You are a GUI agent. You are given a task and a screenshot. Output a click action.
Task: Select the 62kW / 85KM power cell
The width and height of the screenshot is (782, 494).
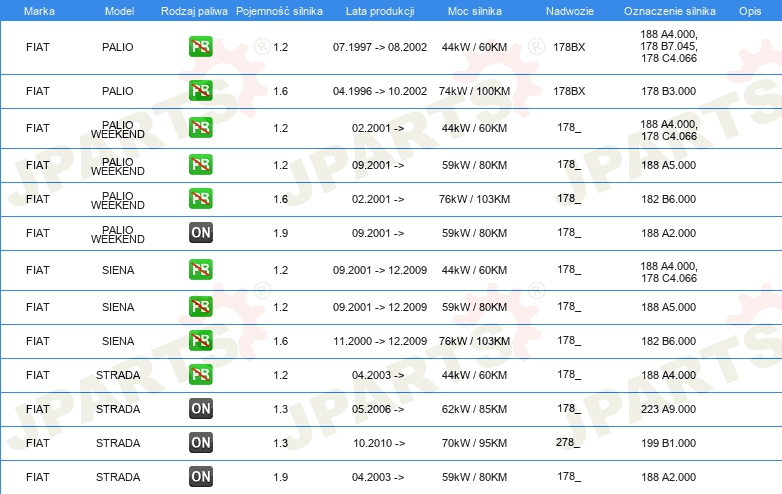tap(474, 409)
